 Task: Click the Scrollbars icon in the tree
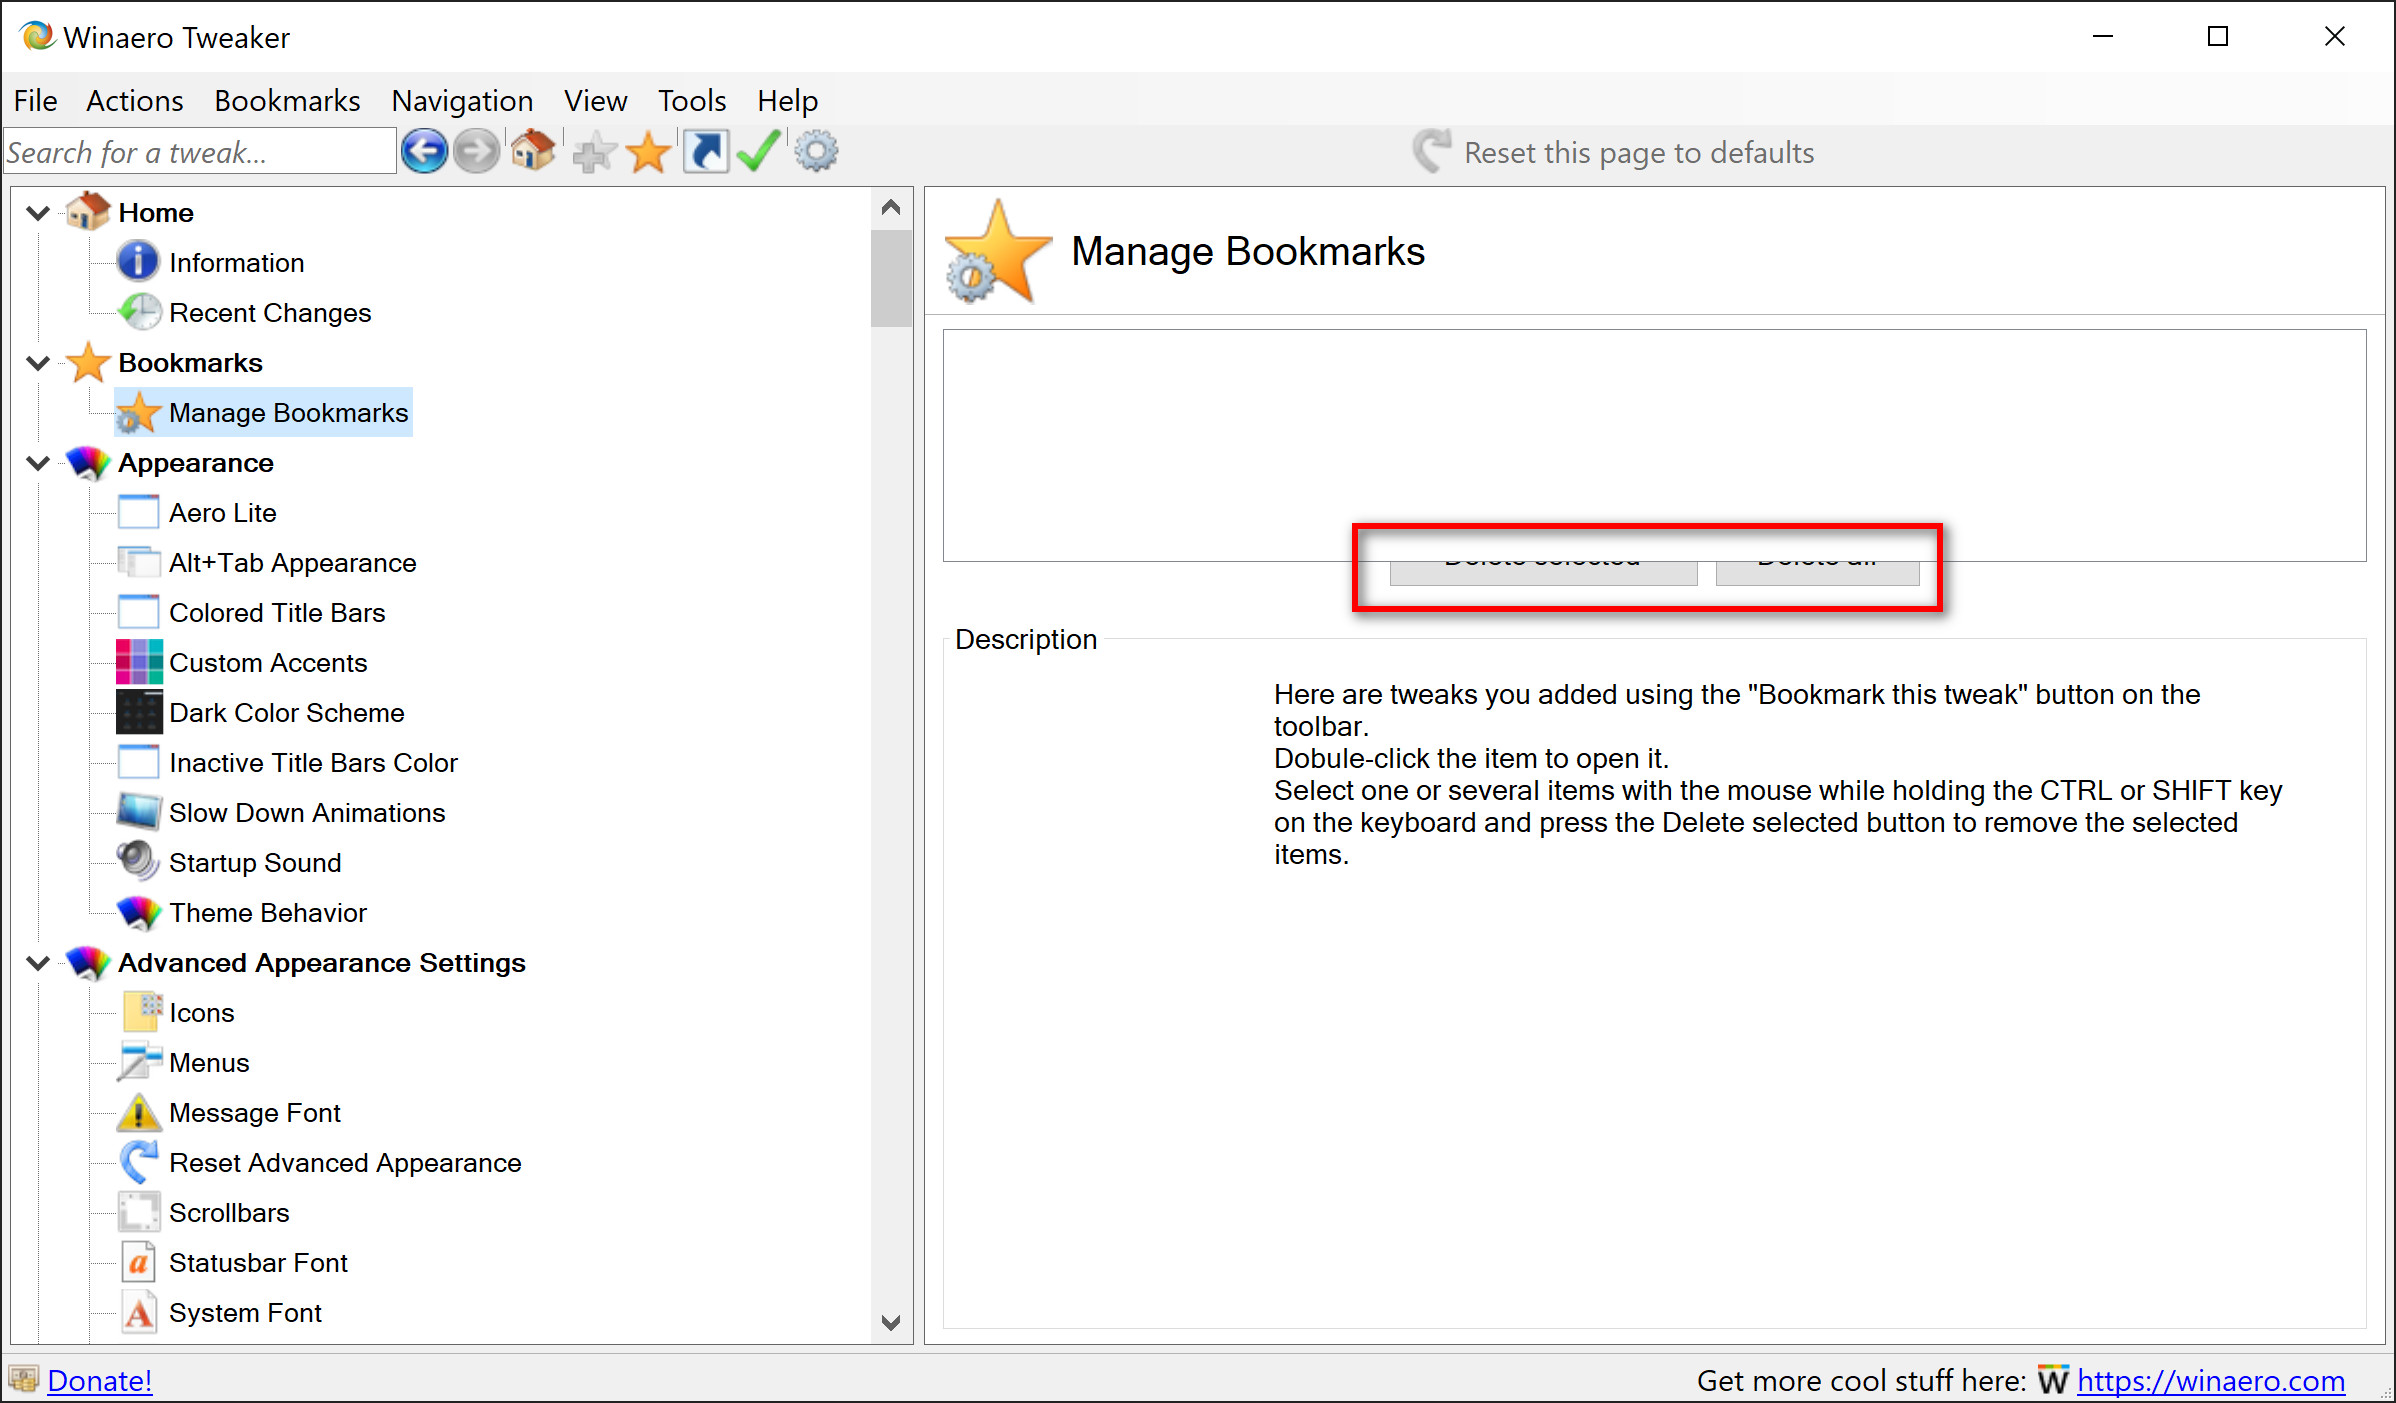(x=139, y=1212)
